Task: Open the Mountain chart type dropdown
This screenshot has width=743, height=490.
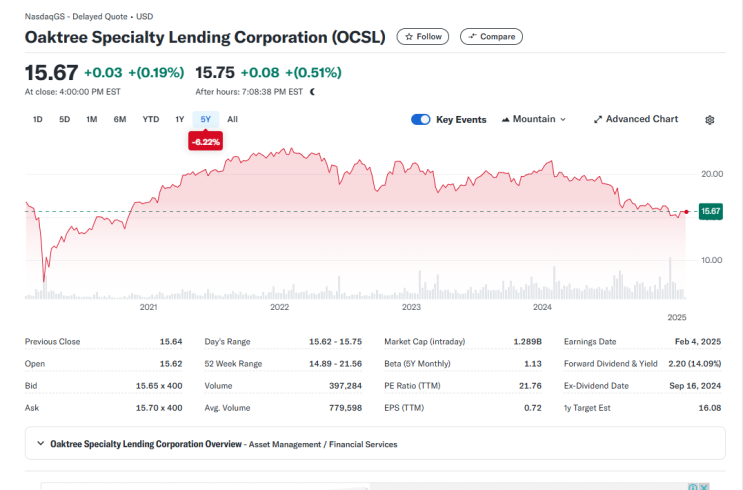Action: coord(533,119)
